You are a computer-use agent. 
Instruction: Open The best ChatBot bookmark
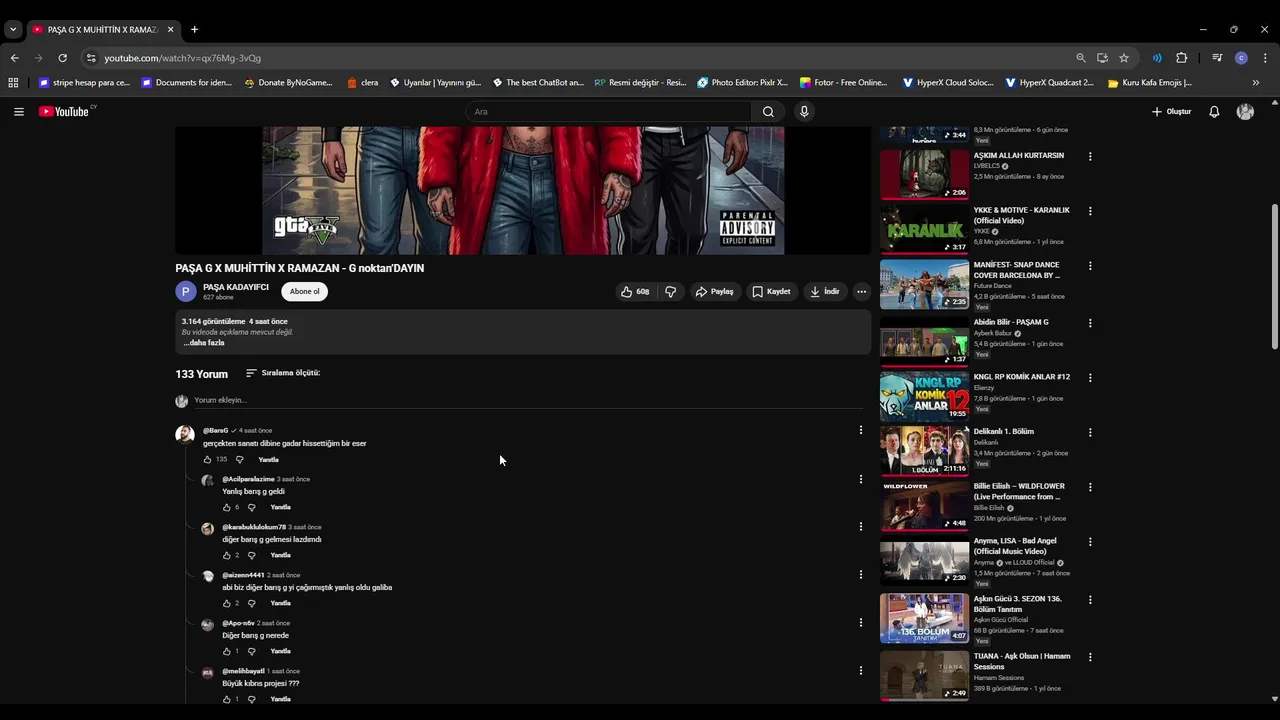(x=537, y=83)
